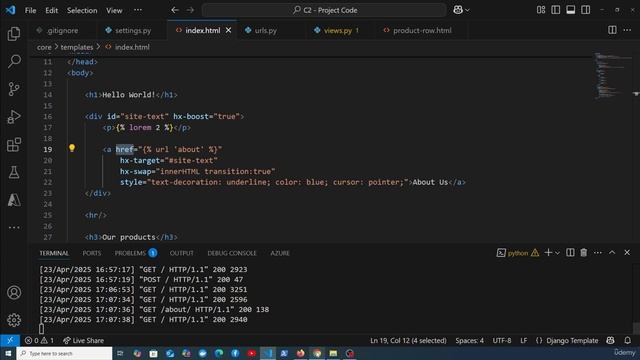Open Copilot dropdown chevron in title bar
Screen dimensions: 640x360
point(467,11)
